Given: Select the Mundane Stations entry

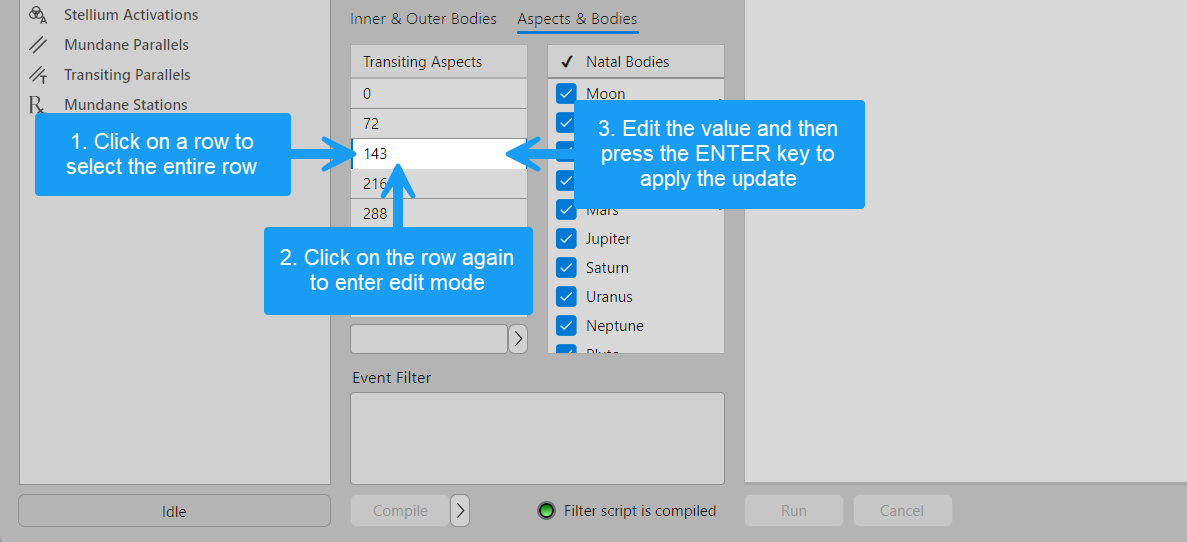Looking at the screenshot, I should click(x=126, y=104).
